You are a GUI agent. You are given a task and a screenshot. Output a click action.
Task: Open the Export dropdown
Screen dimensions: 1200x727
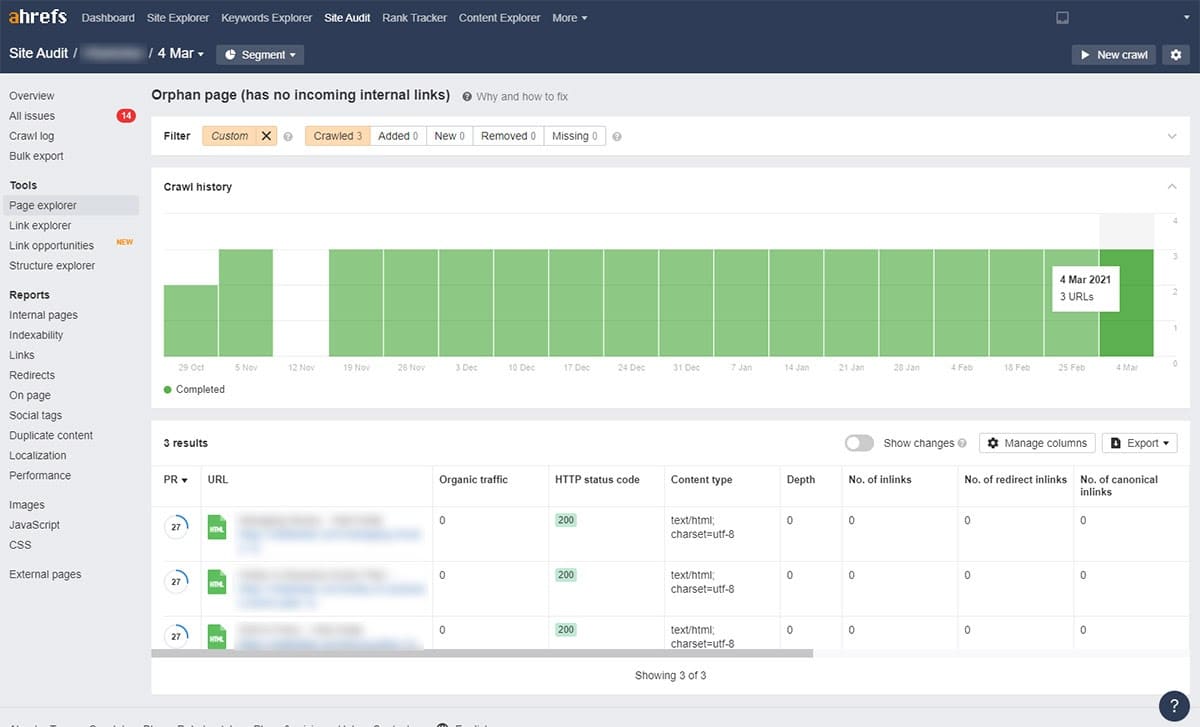(1140, 443)
